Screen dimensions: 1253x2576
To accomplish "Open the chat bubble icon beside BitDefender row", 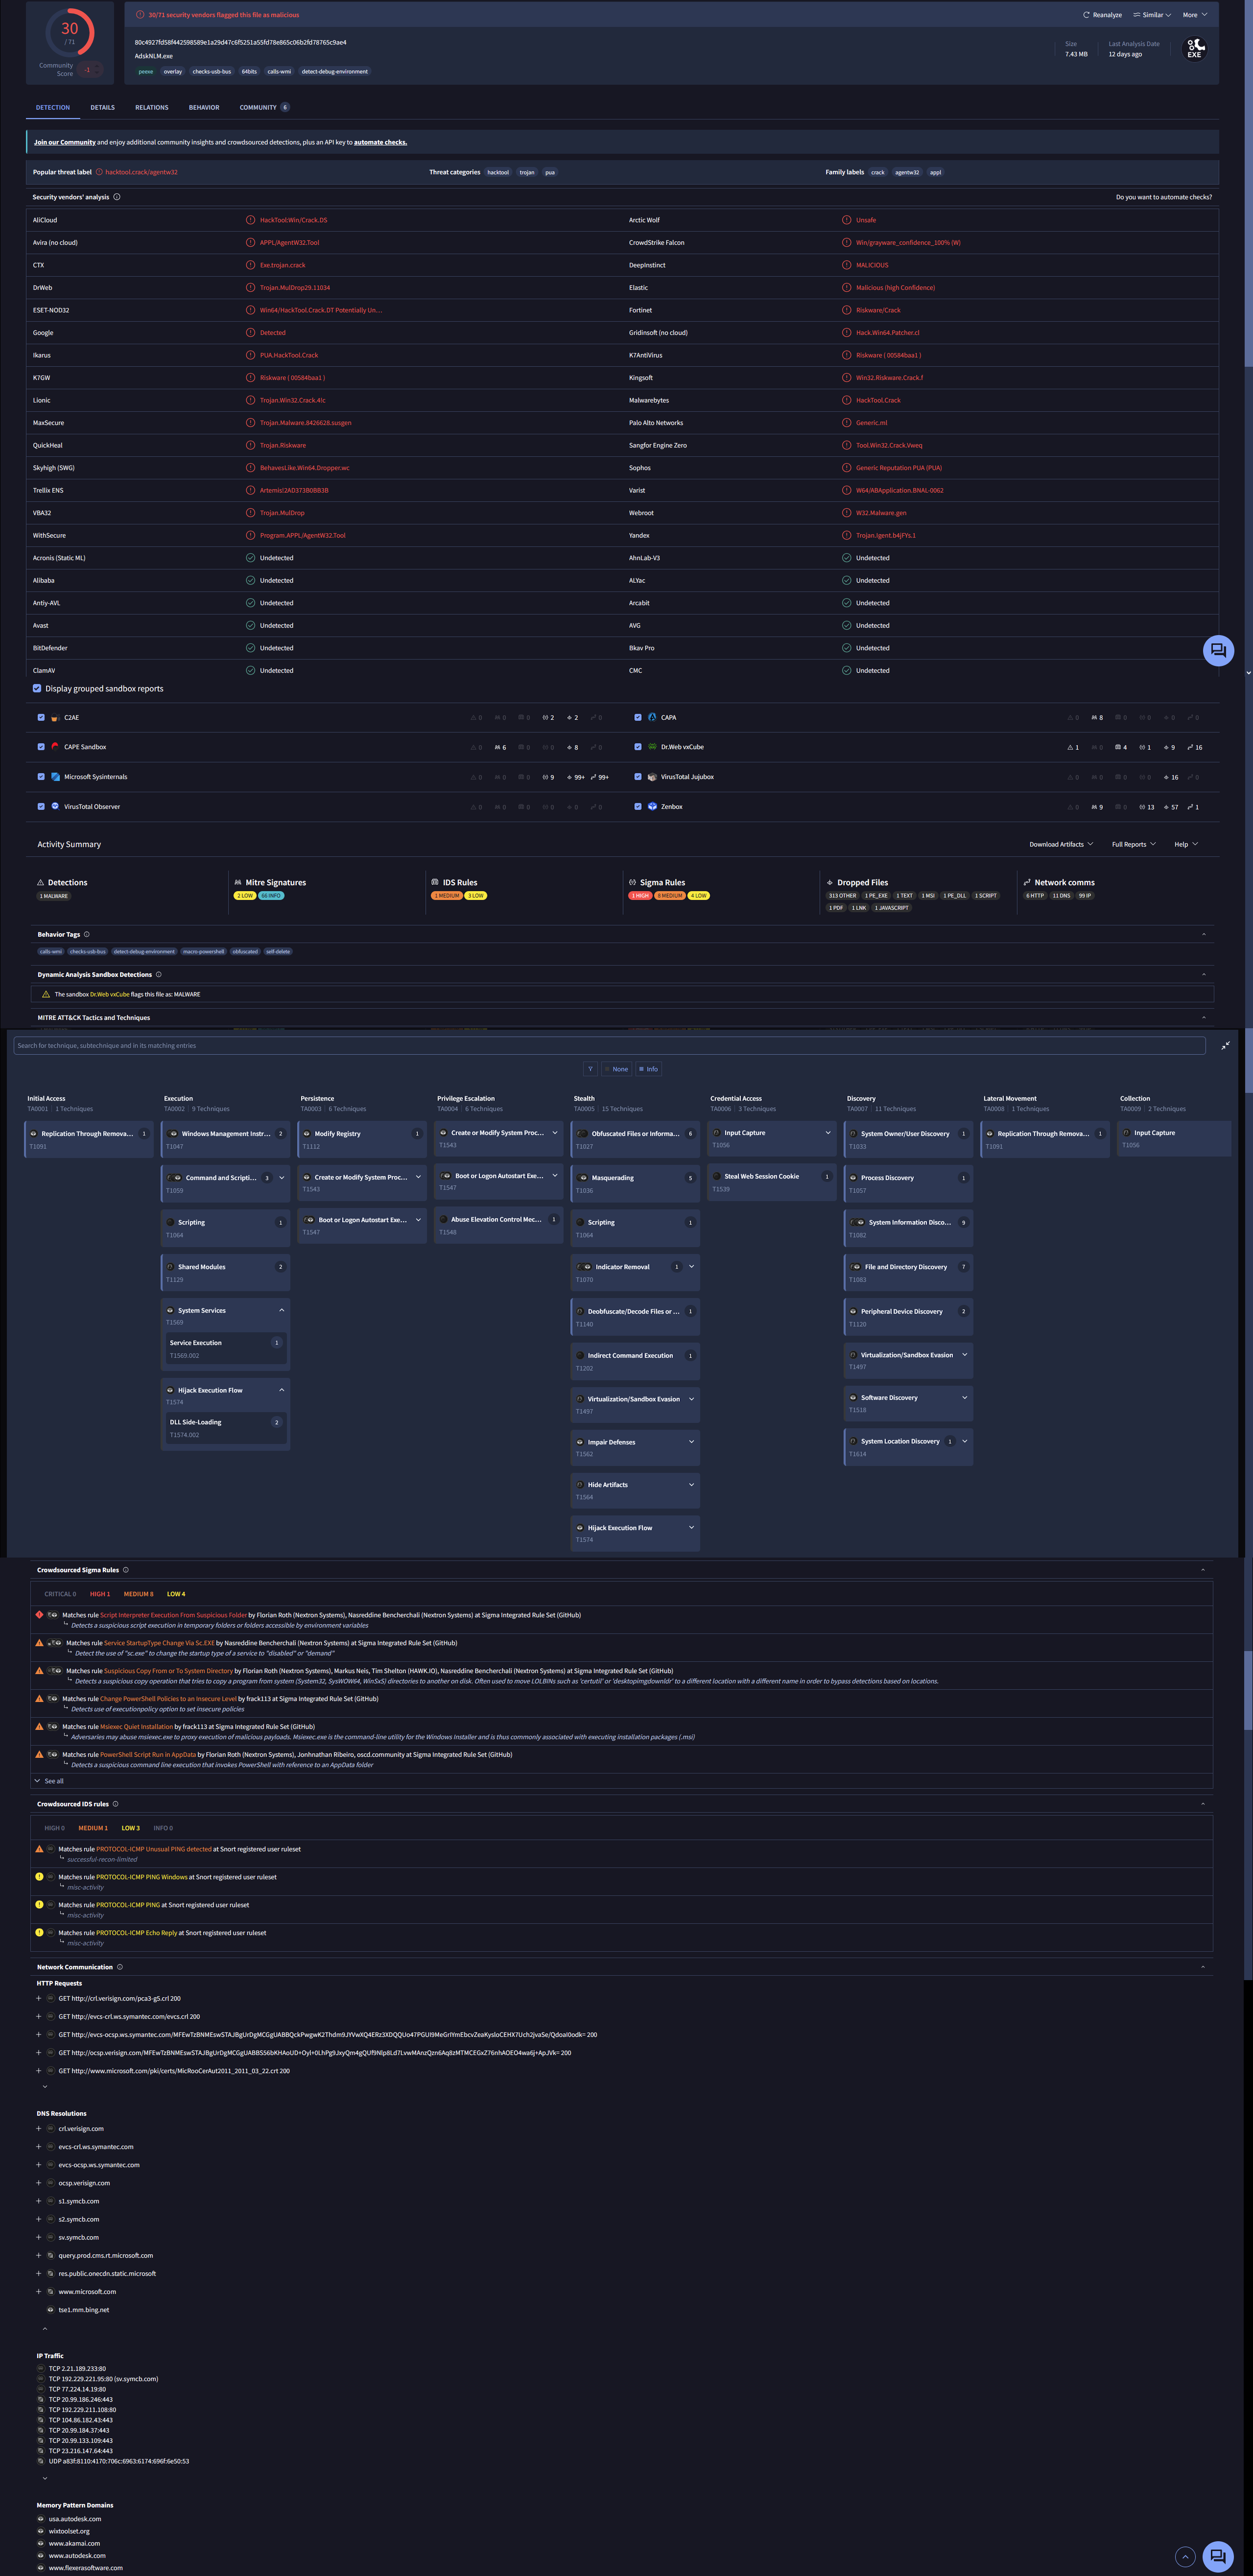I will (1218, 650).
